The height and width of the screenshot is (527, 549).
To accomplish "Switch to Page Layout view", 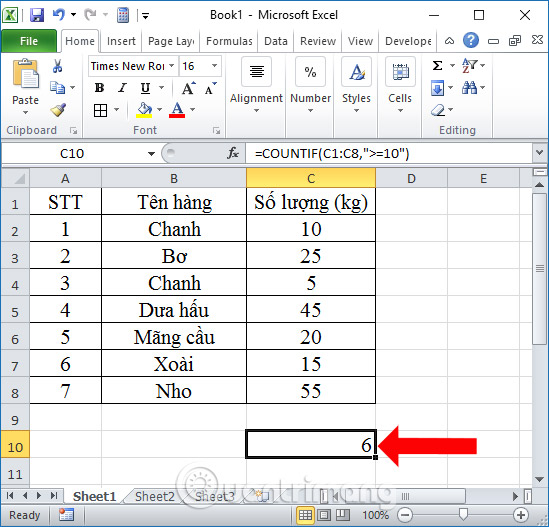I will tap(324, 515).
